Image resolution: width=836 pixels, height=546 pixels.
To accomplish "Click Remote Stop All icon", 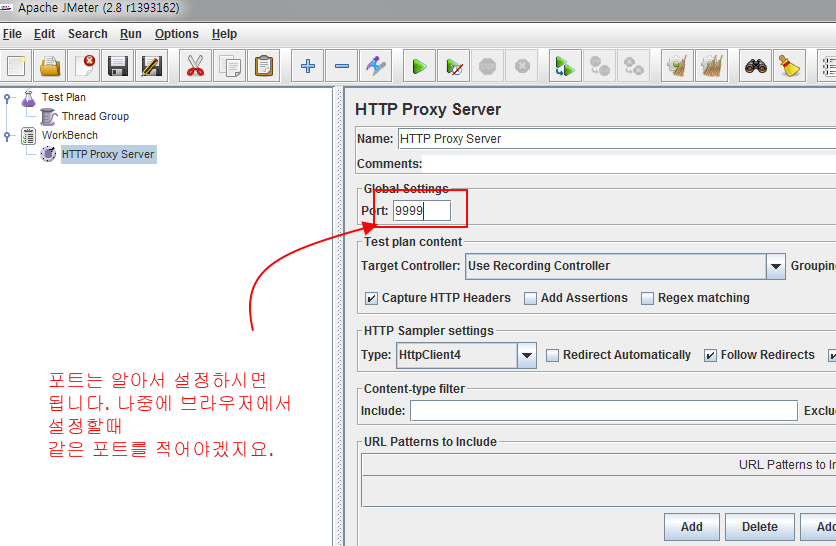I will [x=599, y=67].
